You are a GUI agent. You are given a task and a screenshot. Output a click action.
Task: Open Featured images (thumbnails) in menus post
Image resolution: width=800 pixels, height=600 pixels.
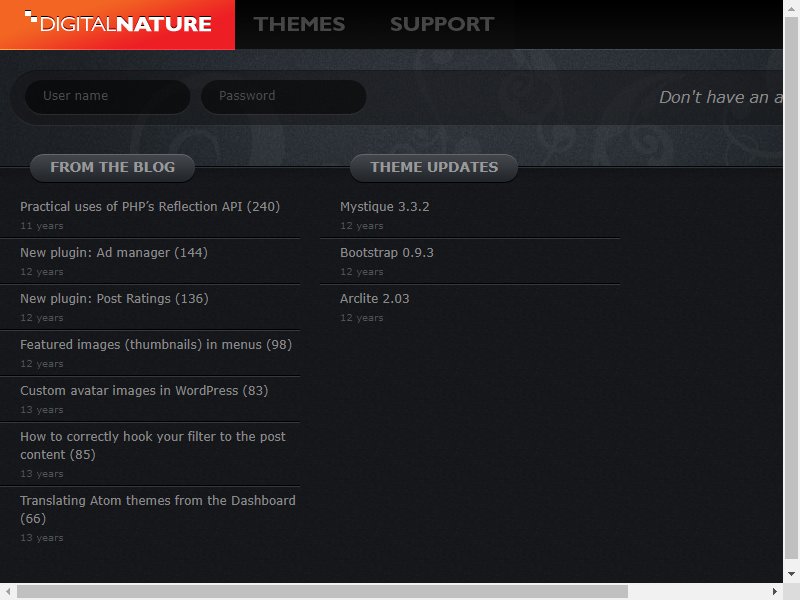click(156, 344)
